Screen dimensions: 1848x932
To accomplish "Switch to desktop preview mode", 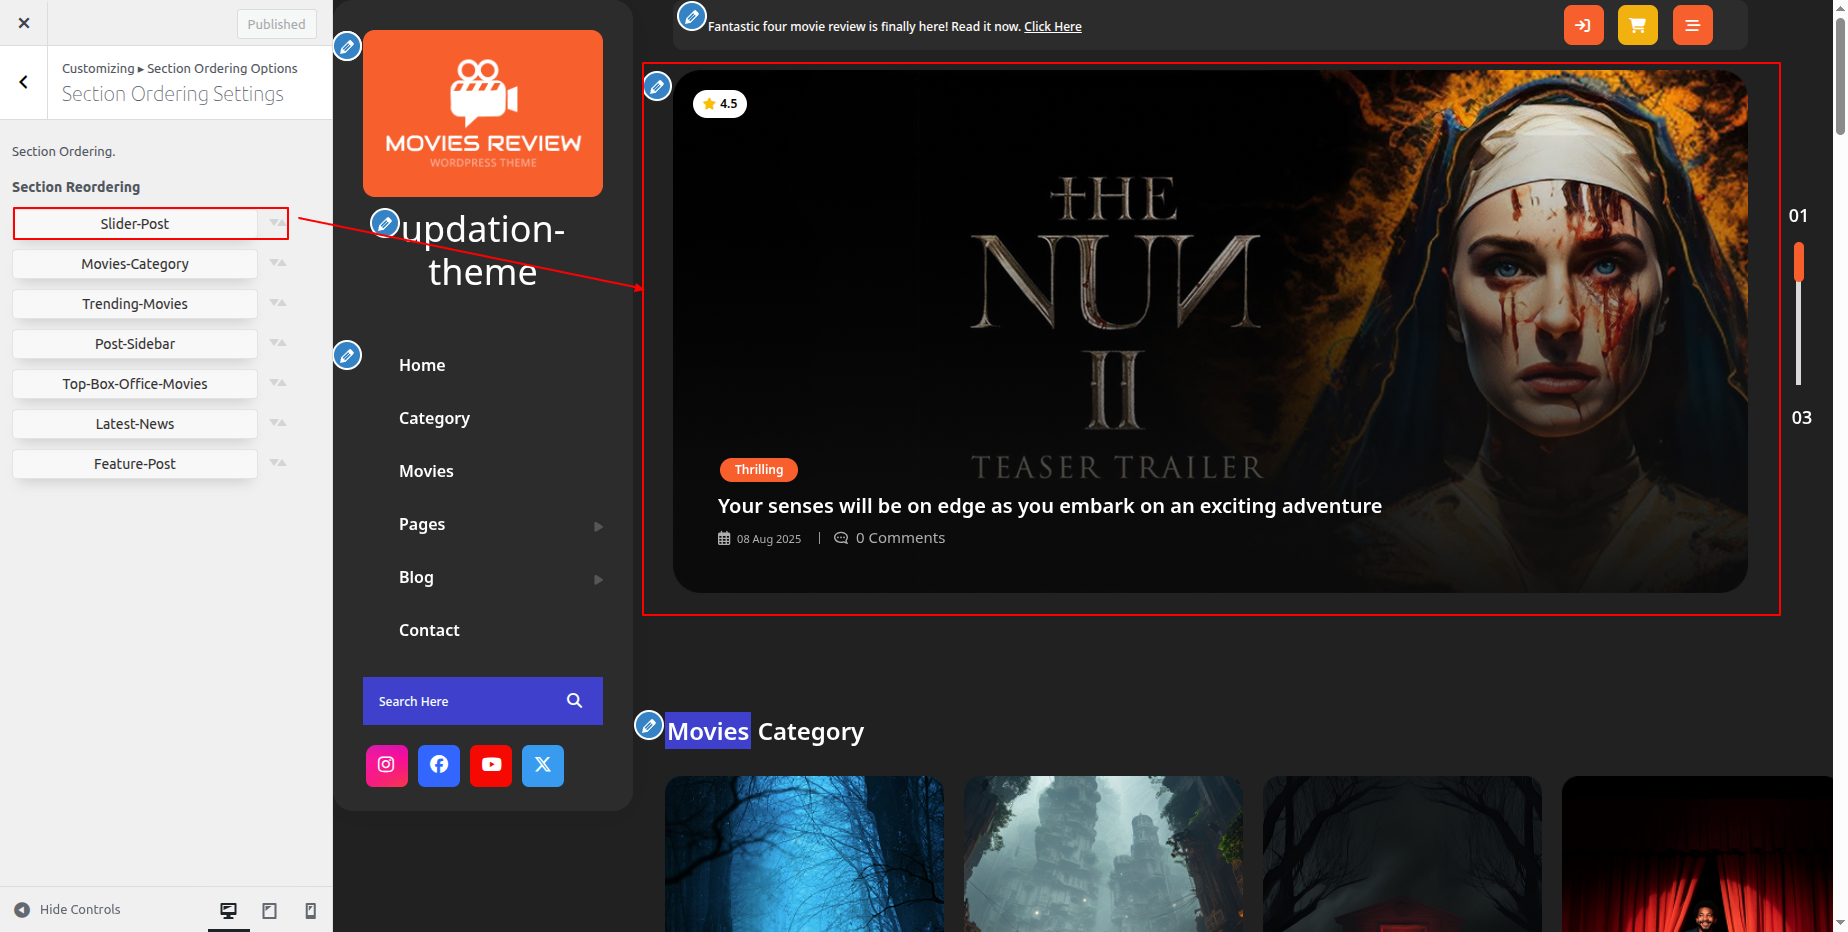I will (x=228, y=910).
